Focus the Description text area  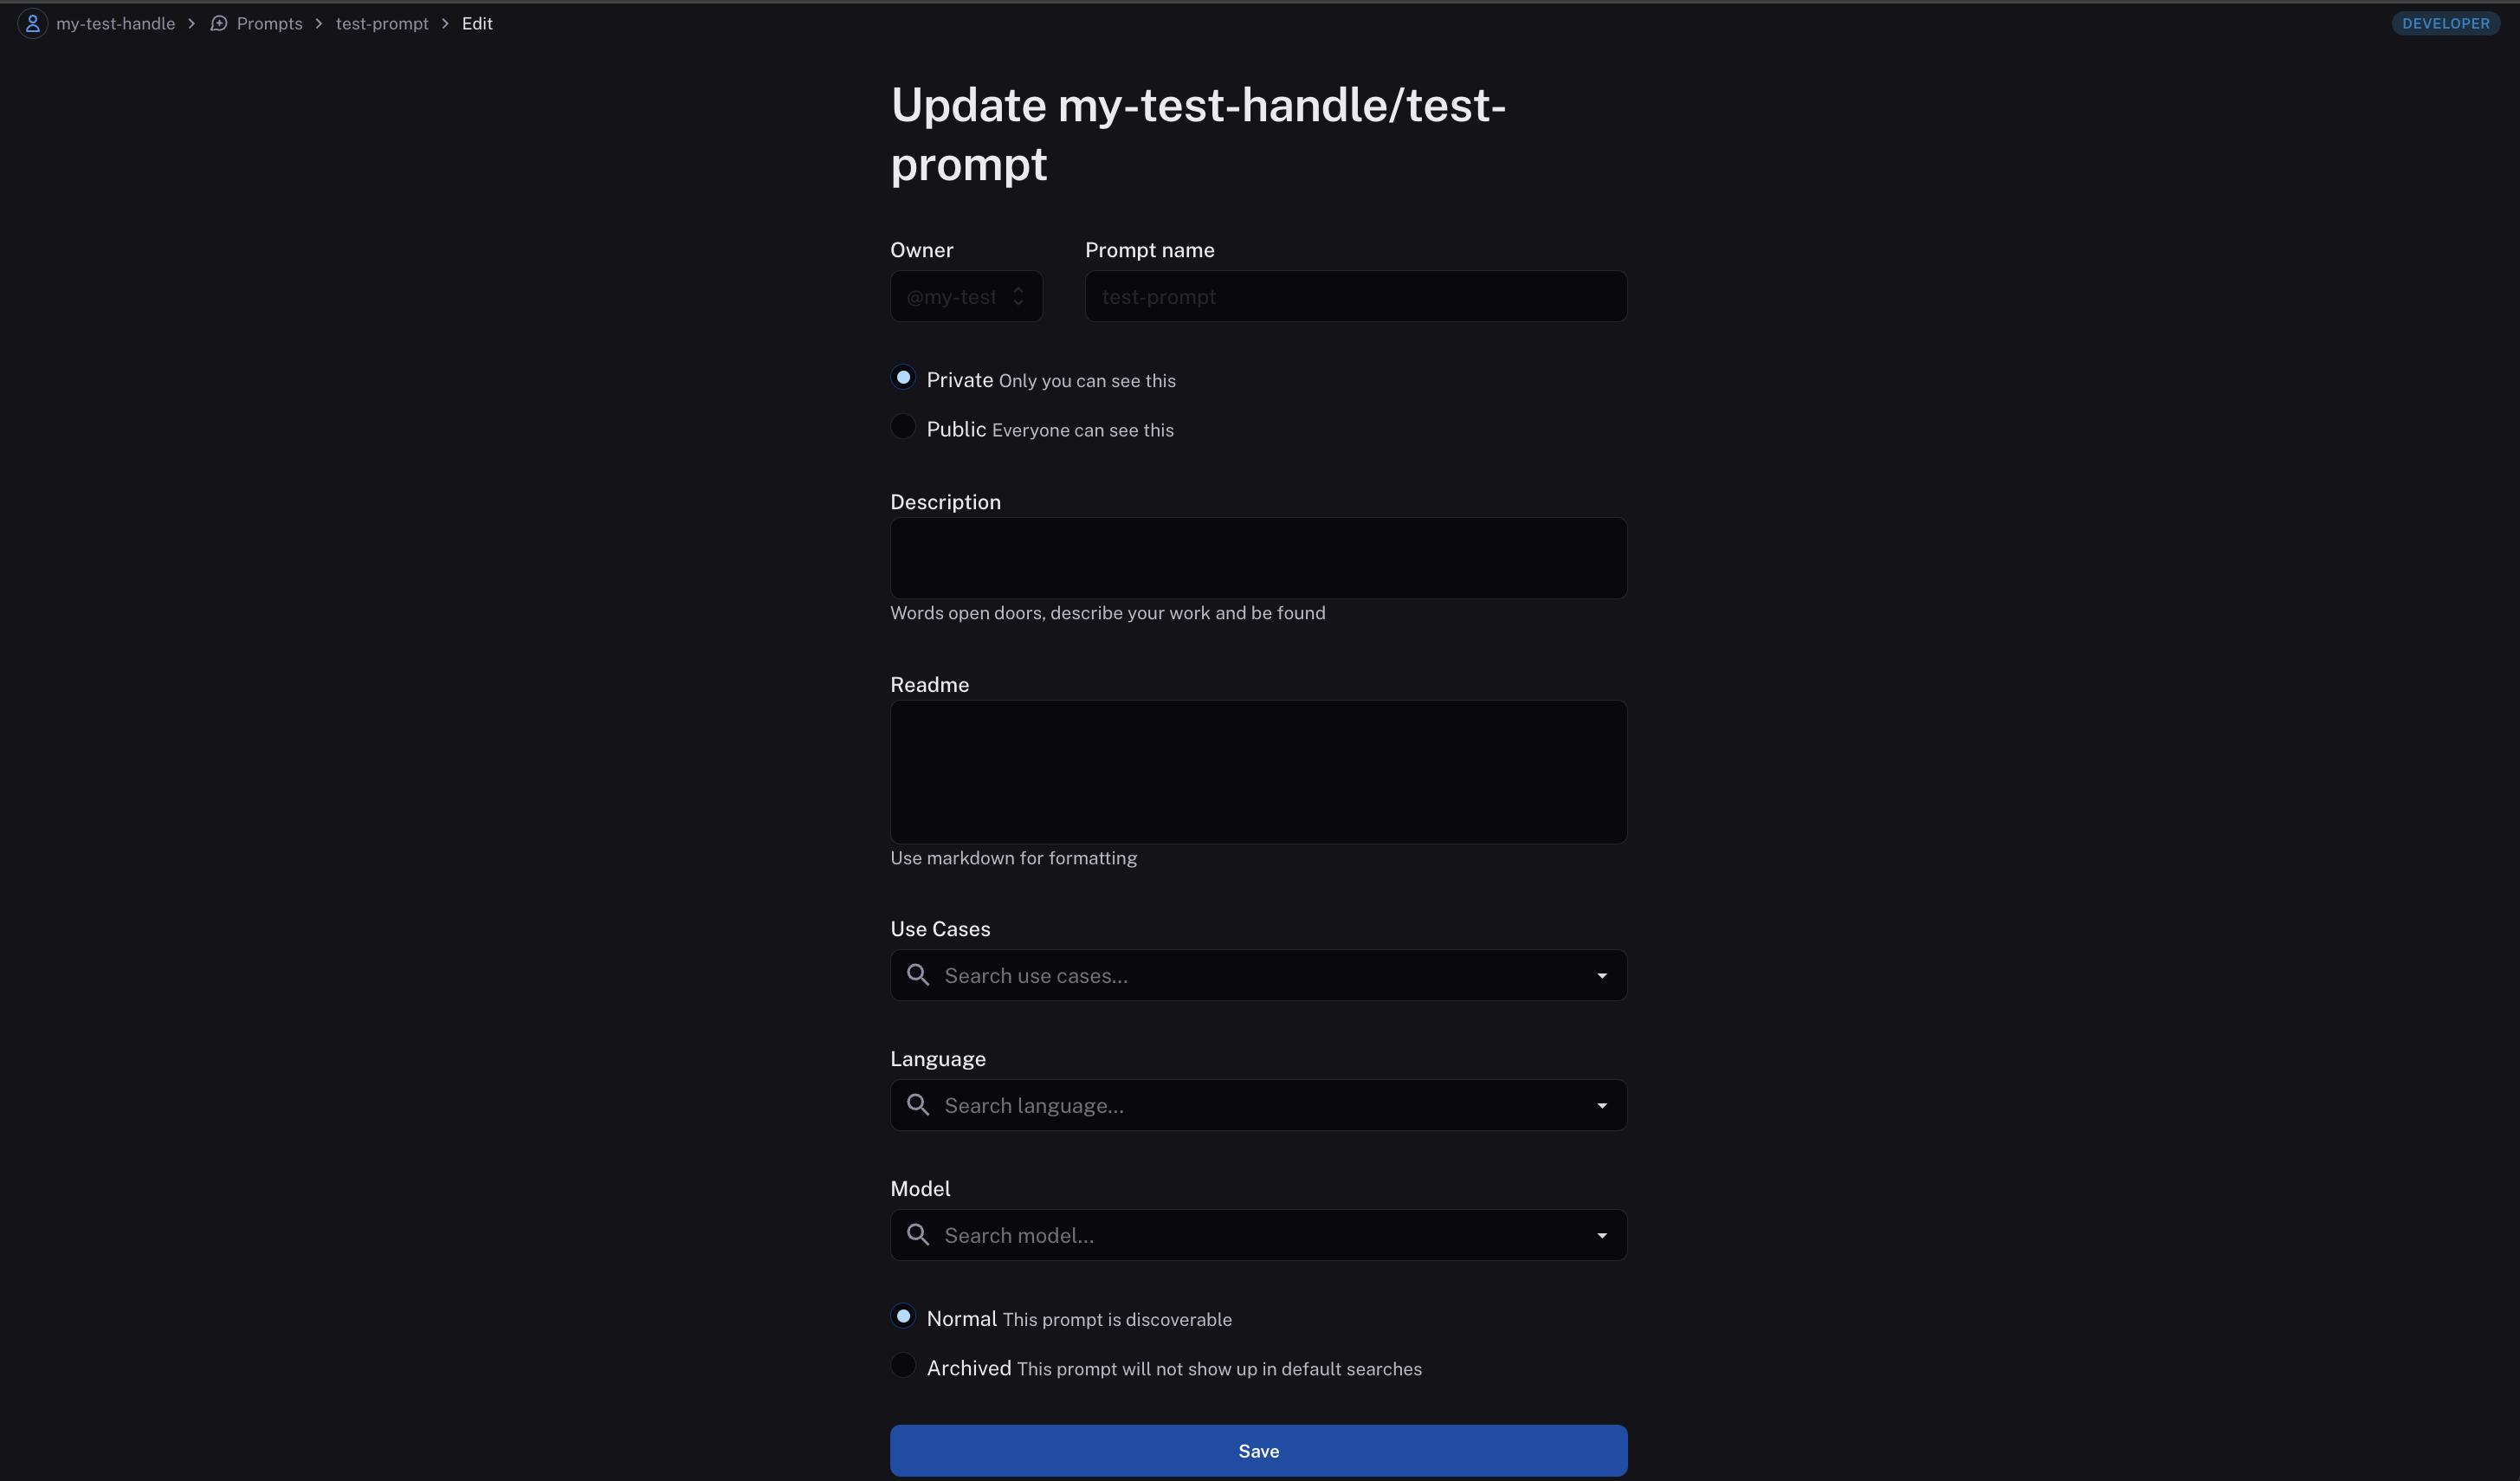1258,558
